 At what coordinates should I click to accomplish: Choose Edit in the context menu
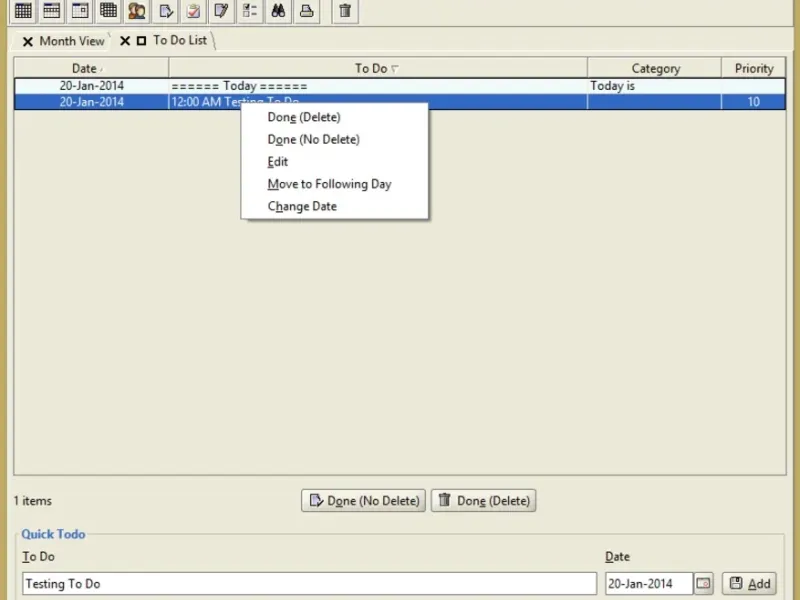tap(334, 162)
